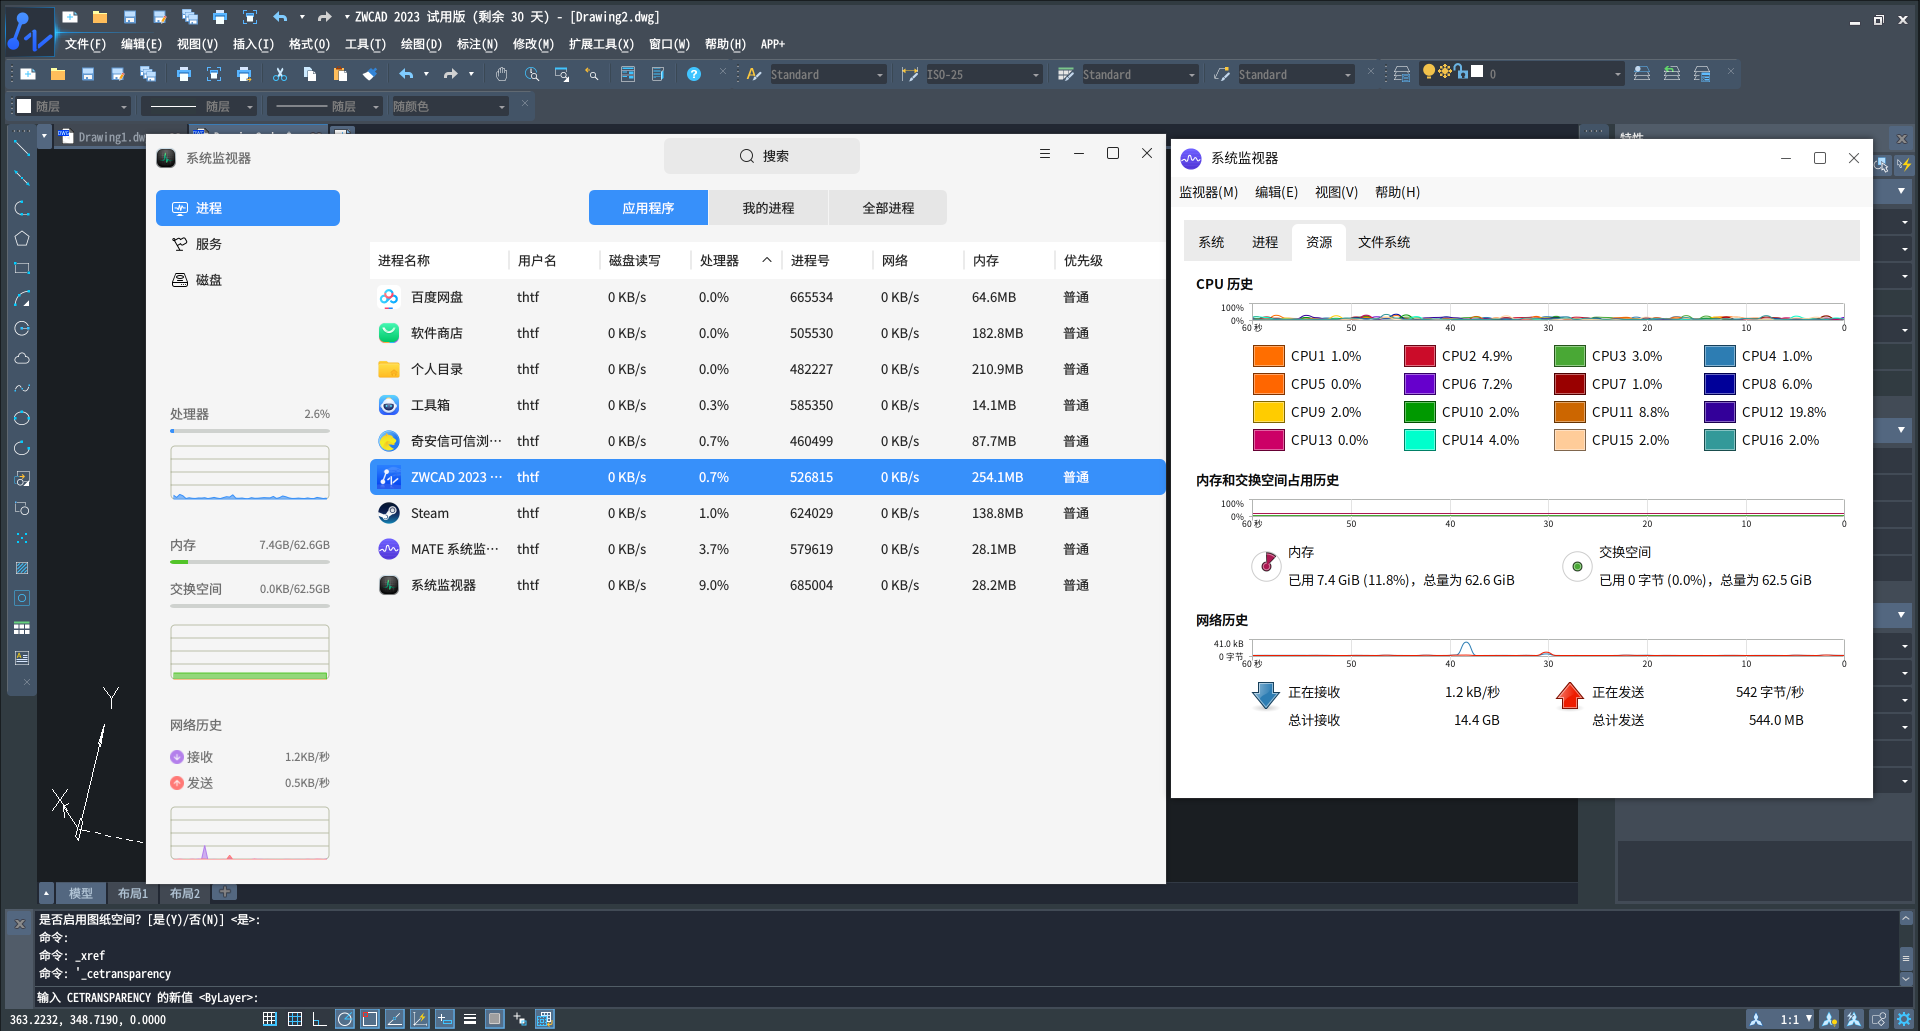1920x1031 pixels.
Task: Click the 搜索 search field
Action: click(x=762, y=156)
